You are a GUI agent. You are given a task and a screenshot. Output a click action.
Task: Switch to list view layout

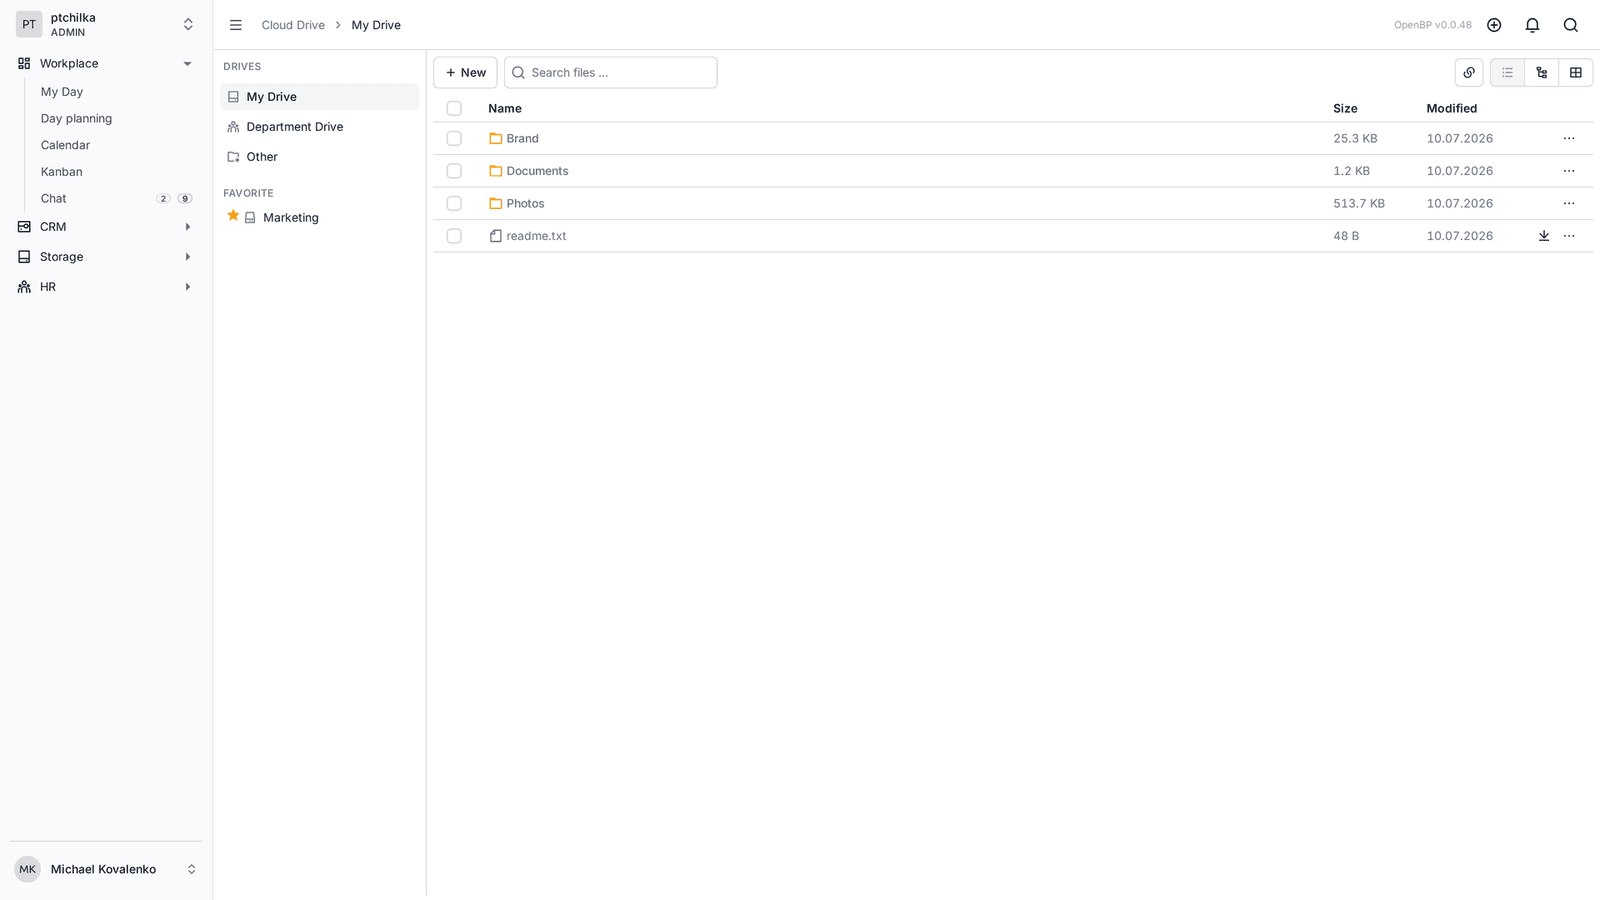[1507, 73]
